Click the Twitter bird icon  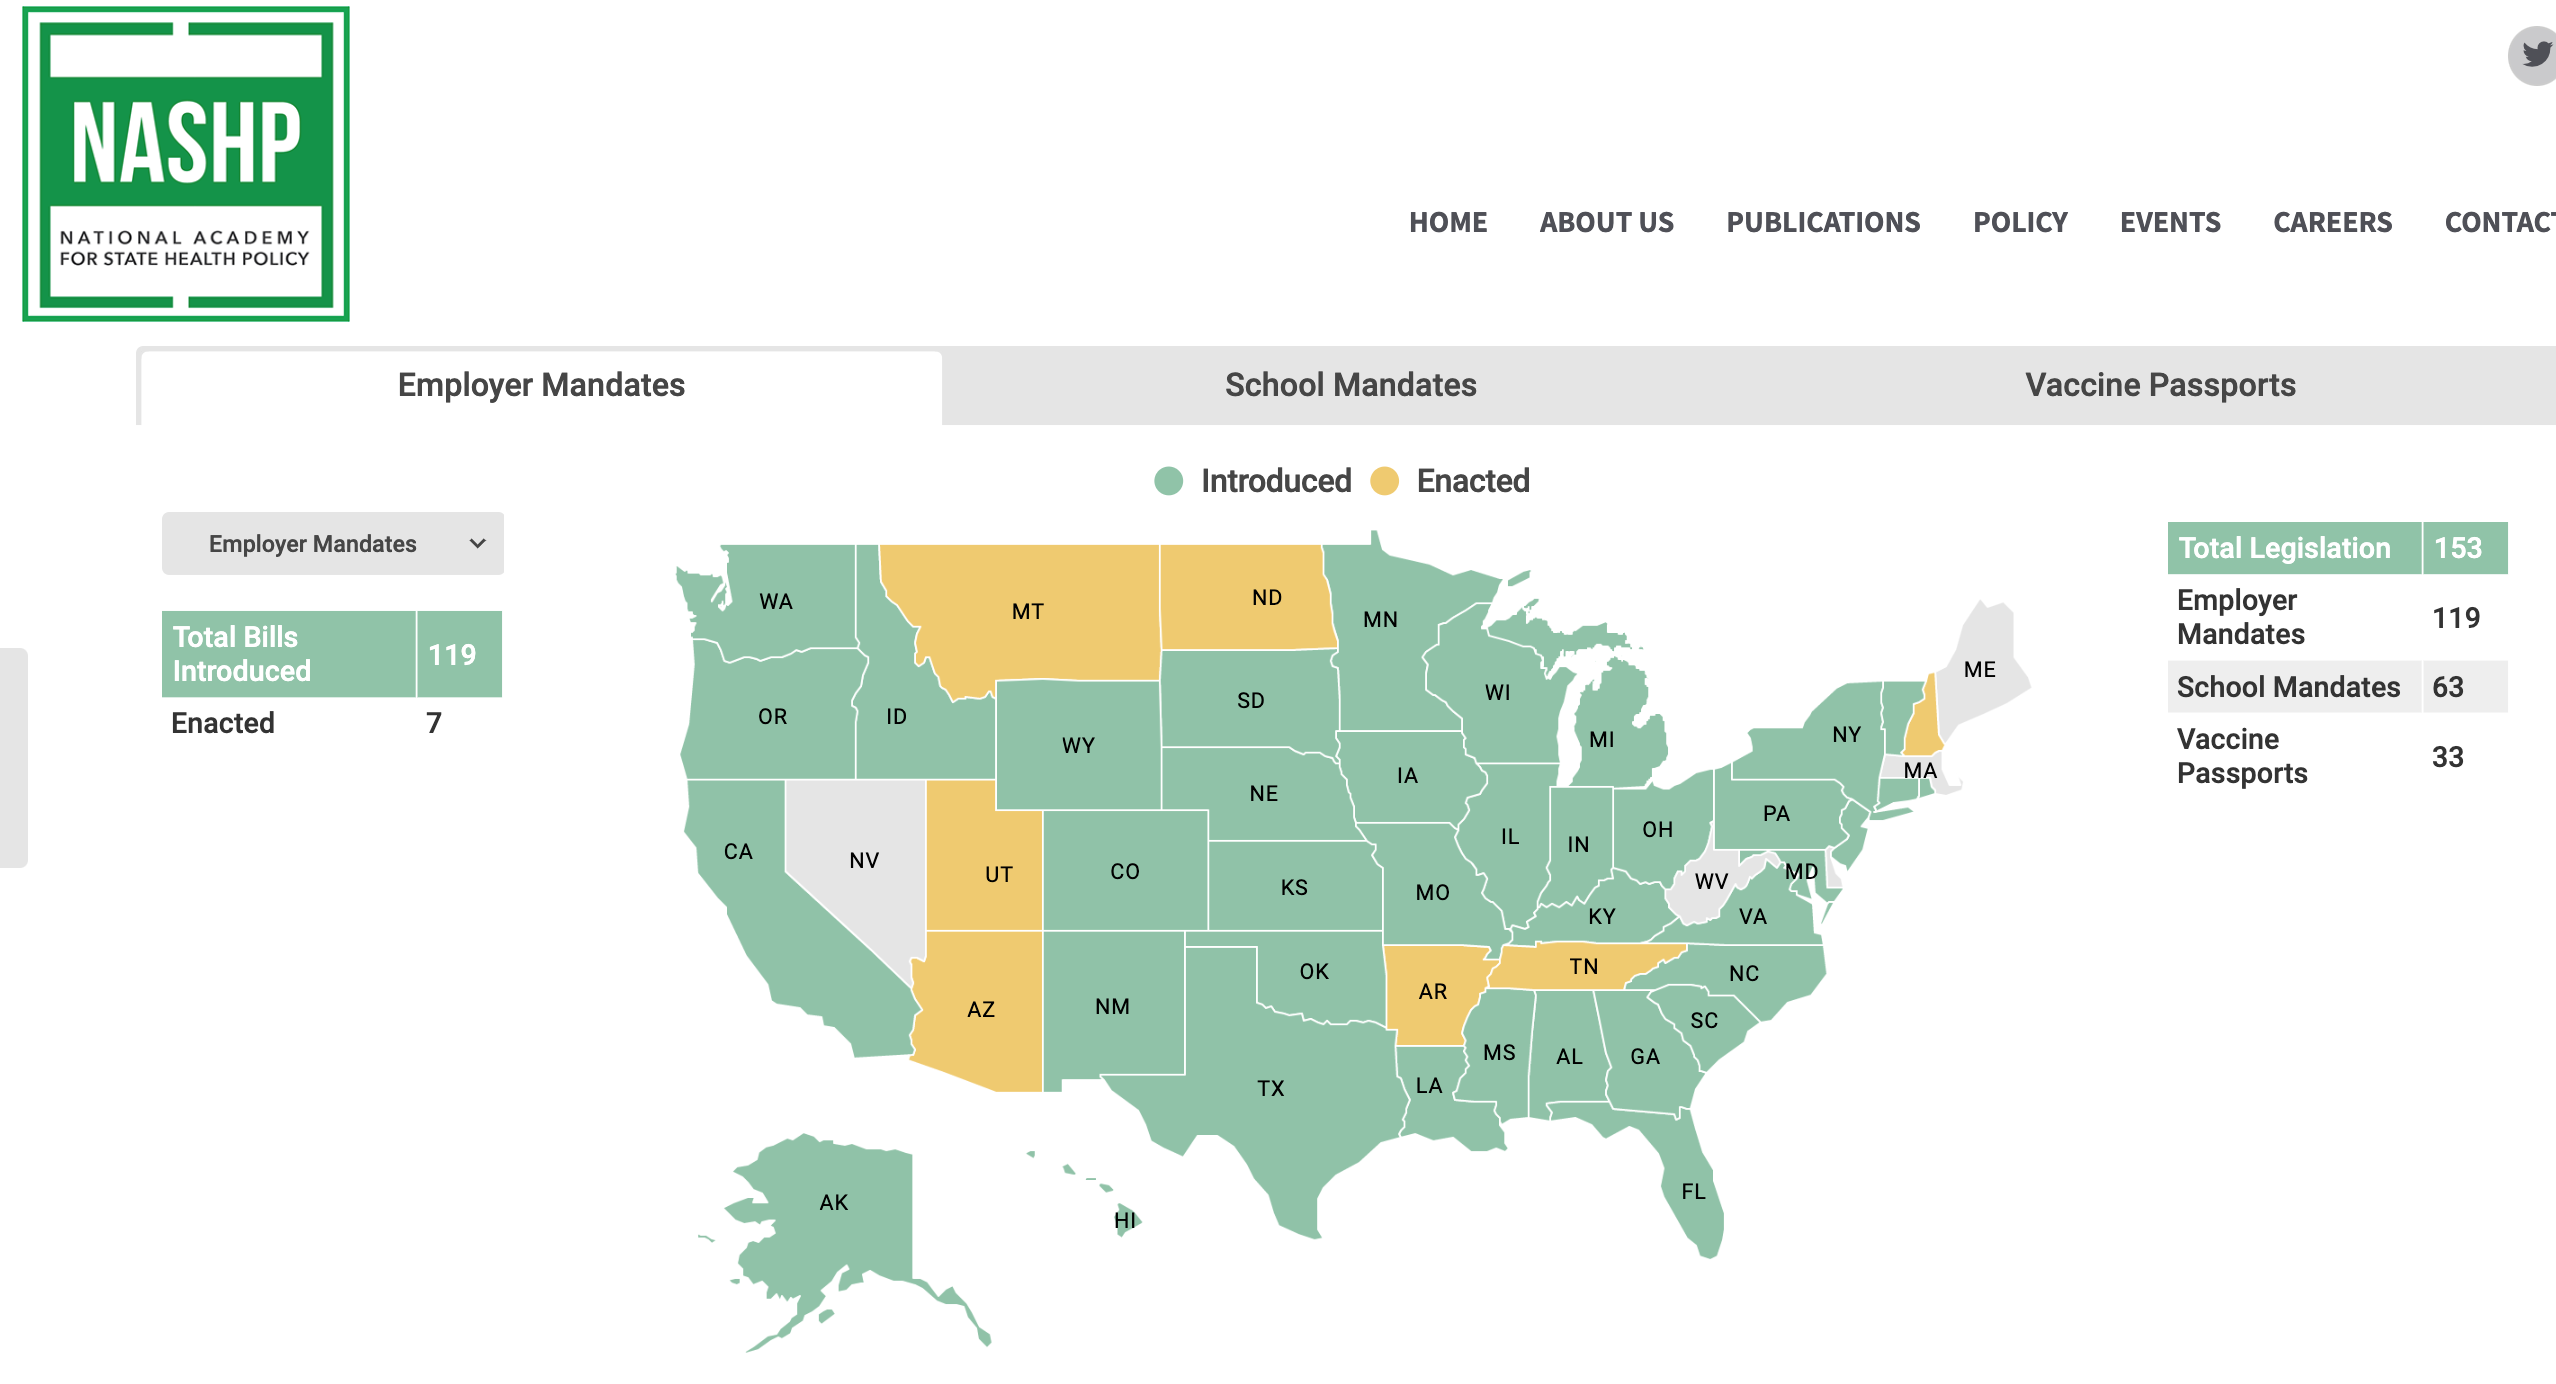[x=2535, y=55]
